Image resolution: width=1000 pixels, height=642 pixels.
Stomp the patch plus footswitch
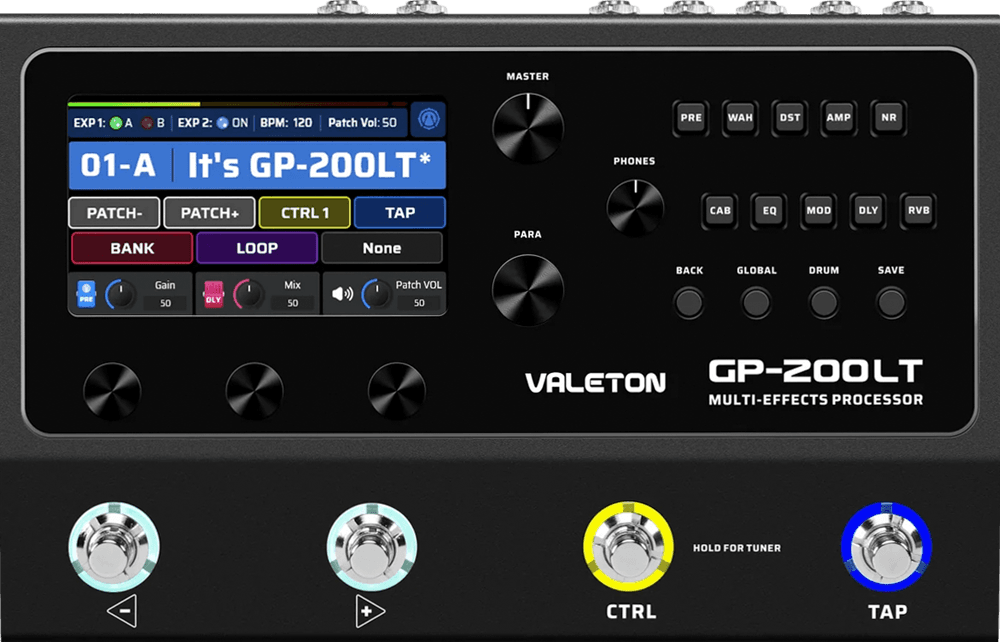click(372, 547)
